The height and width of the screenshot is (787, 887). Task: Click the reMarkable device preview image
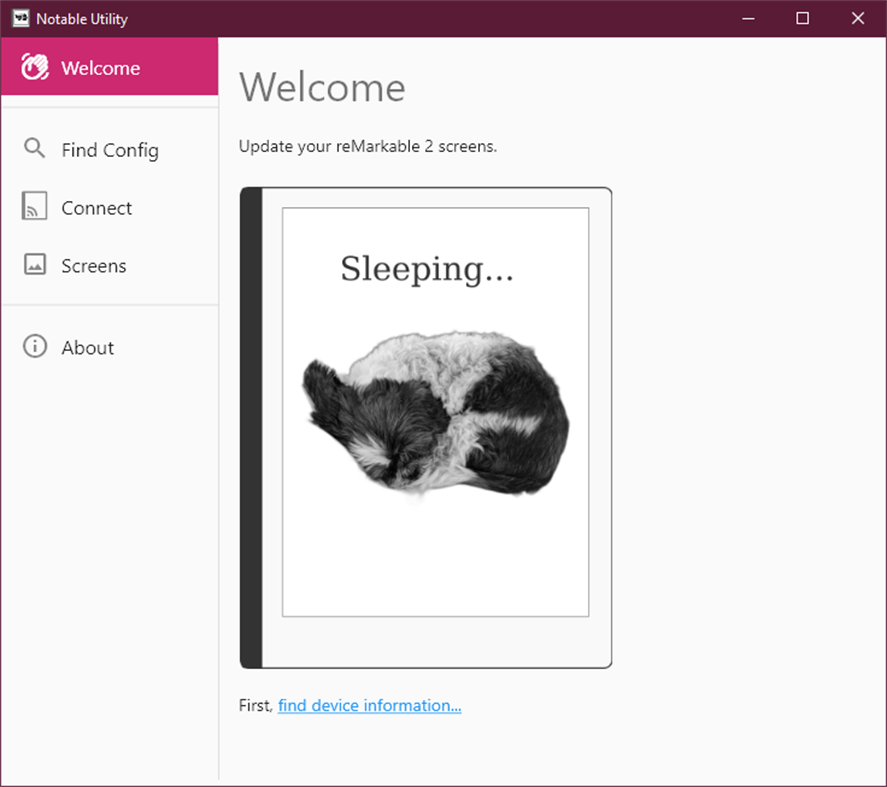click(x=425, y=425)
